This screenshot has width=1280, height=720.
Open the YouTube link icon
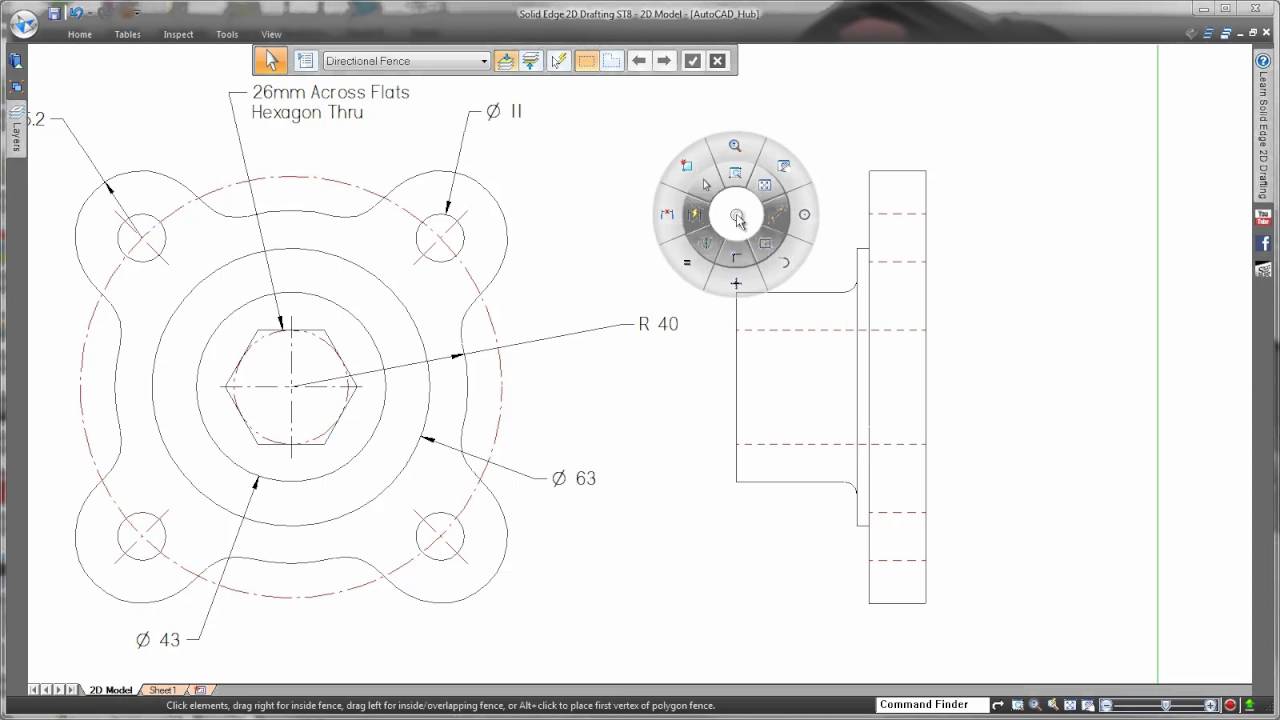click(x=1263, y=217)
